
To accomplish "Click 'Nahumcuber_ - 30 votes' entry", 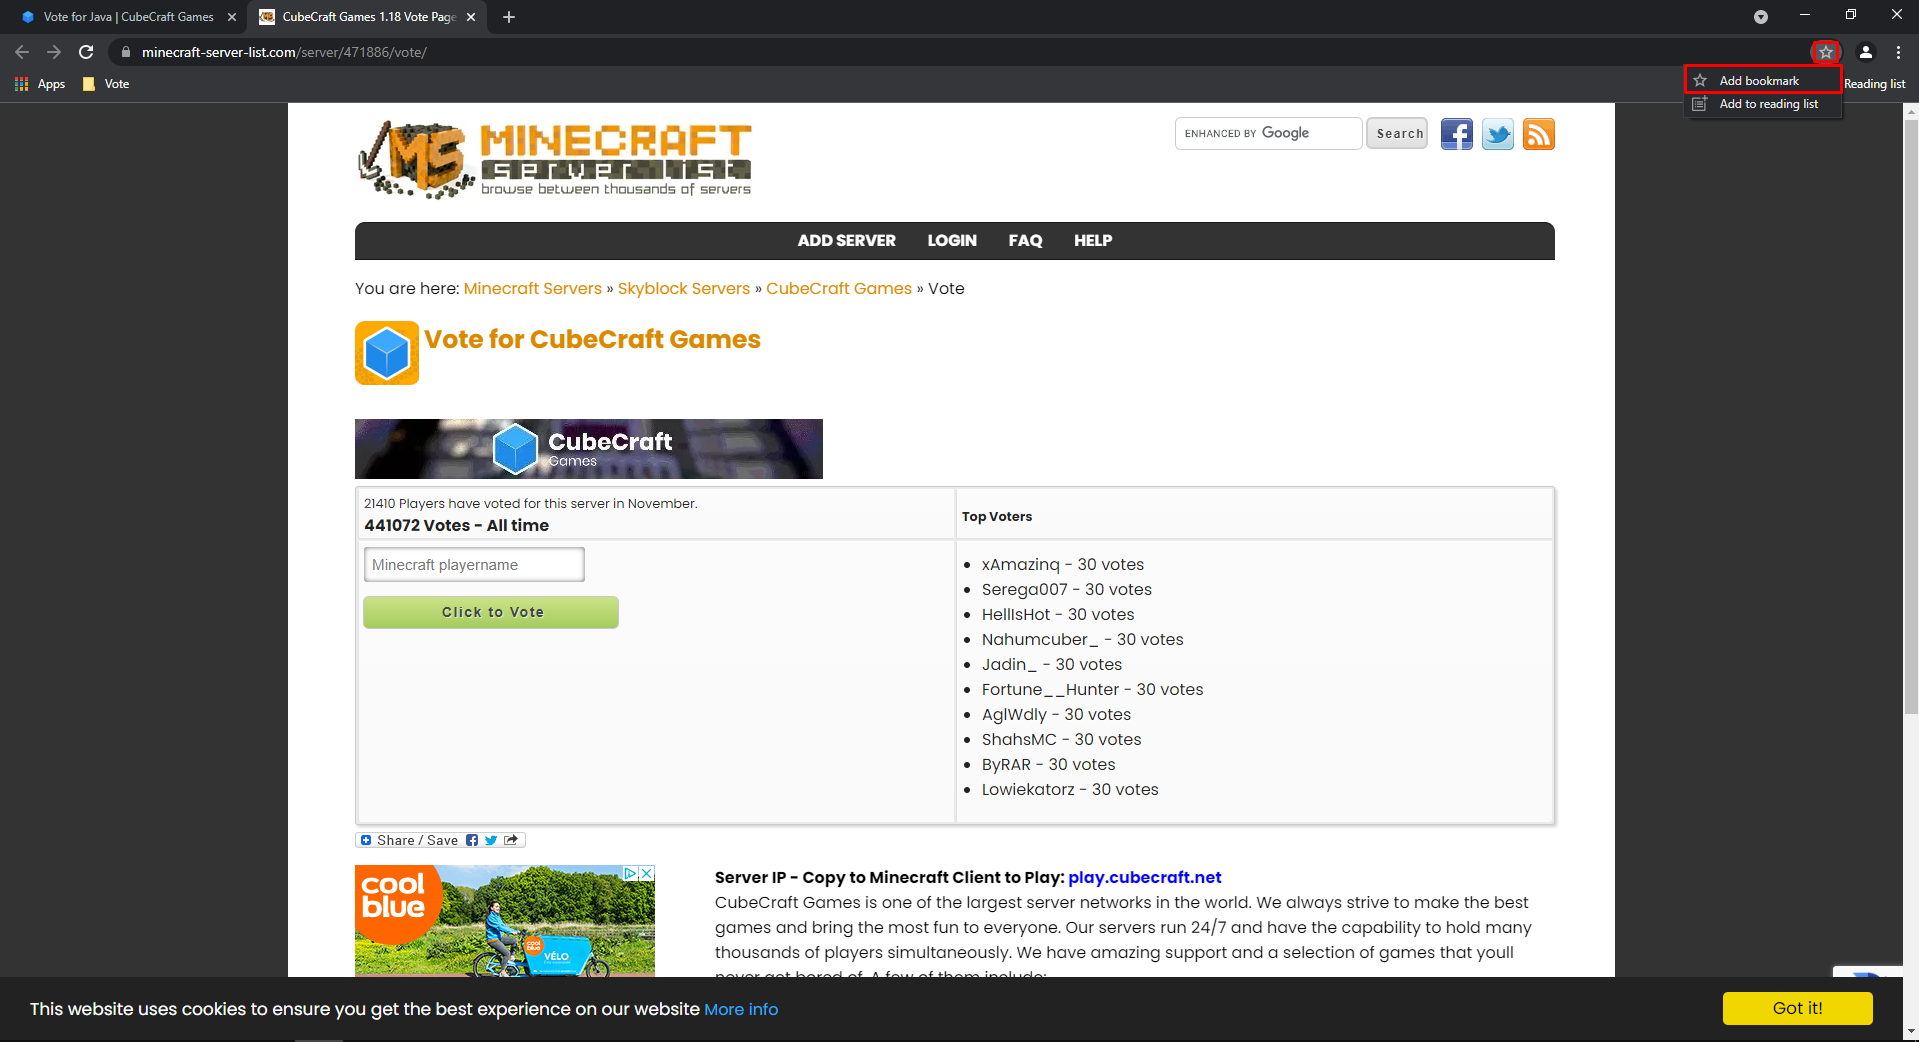I will [x=1083, y=639].
